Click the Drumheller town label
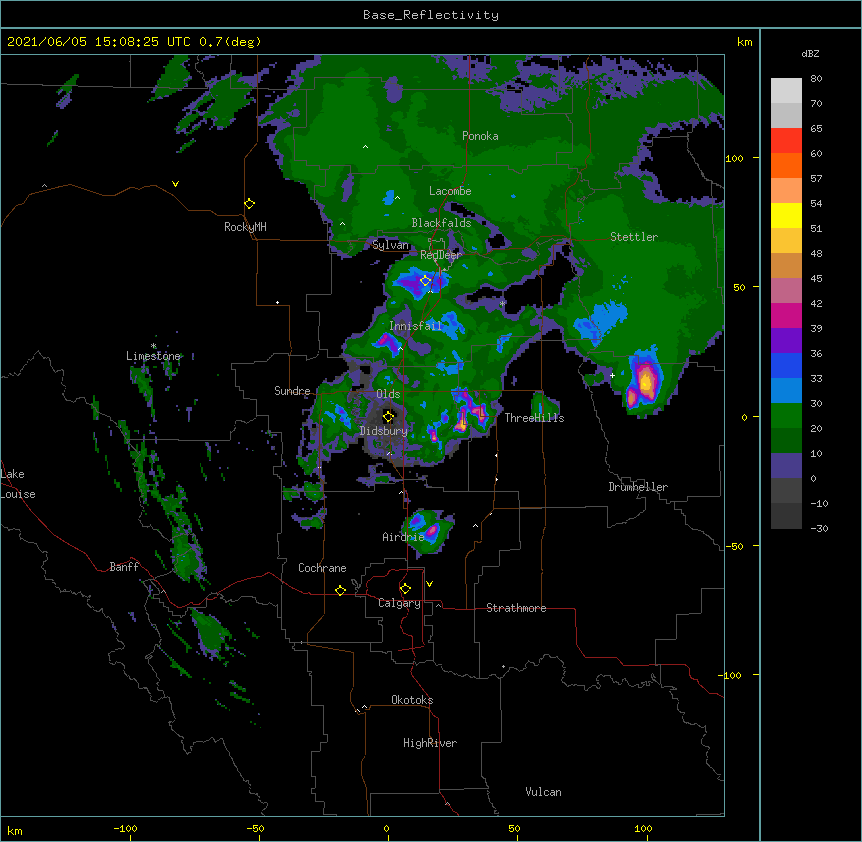Image resolution: width=862 pixels, height=842 pixels. click(638, 487)
